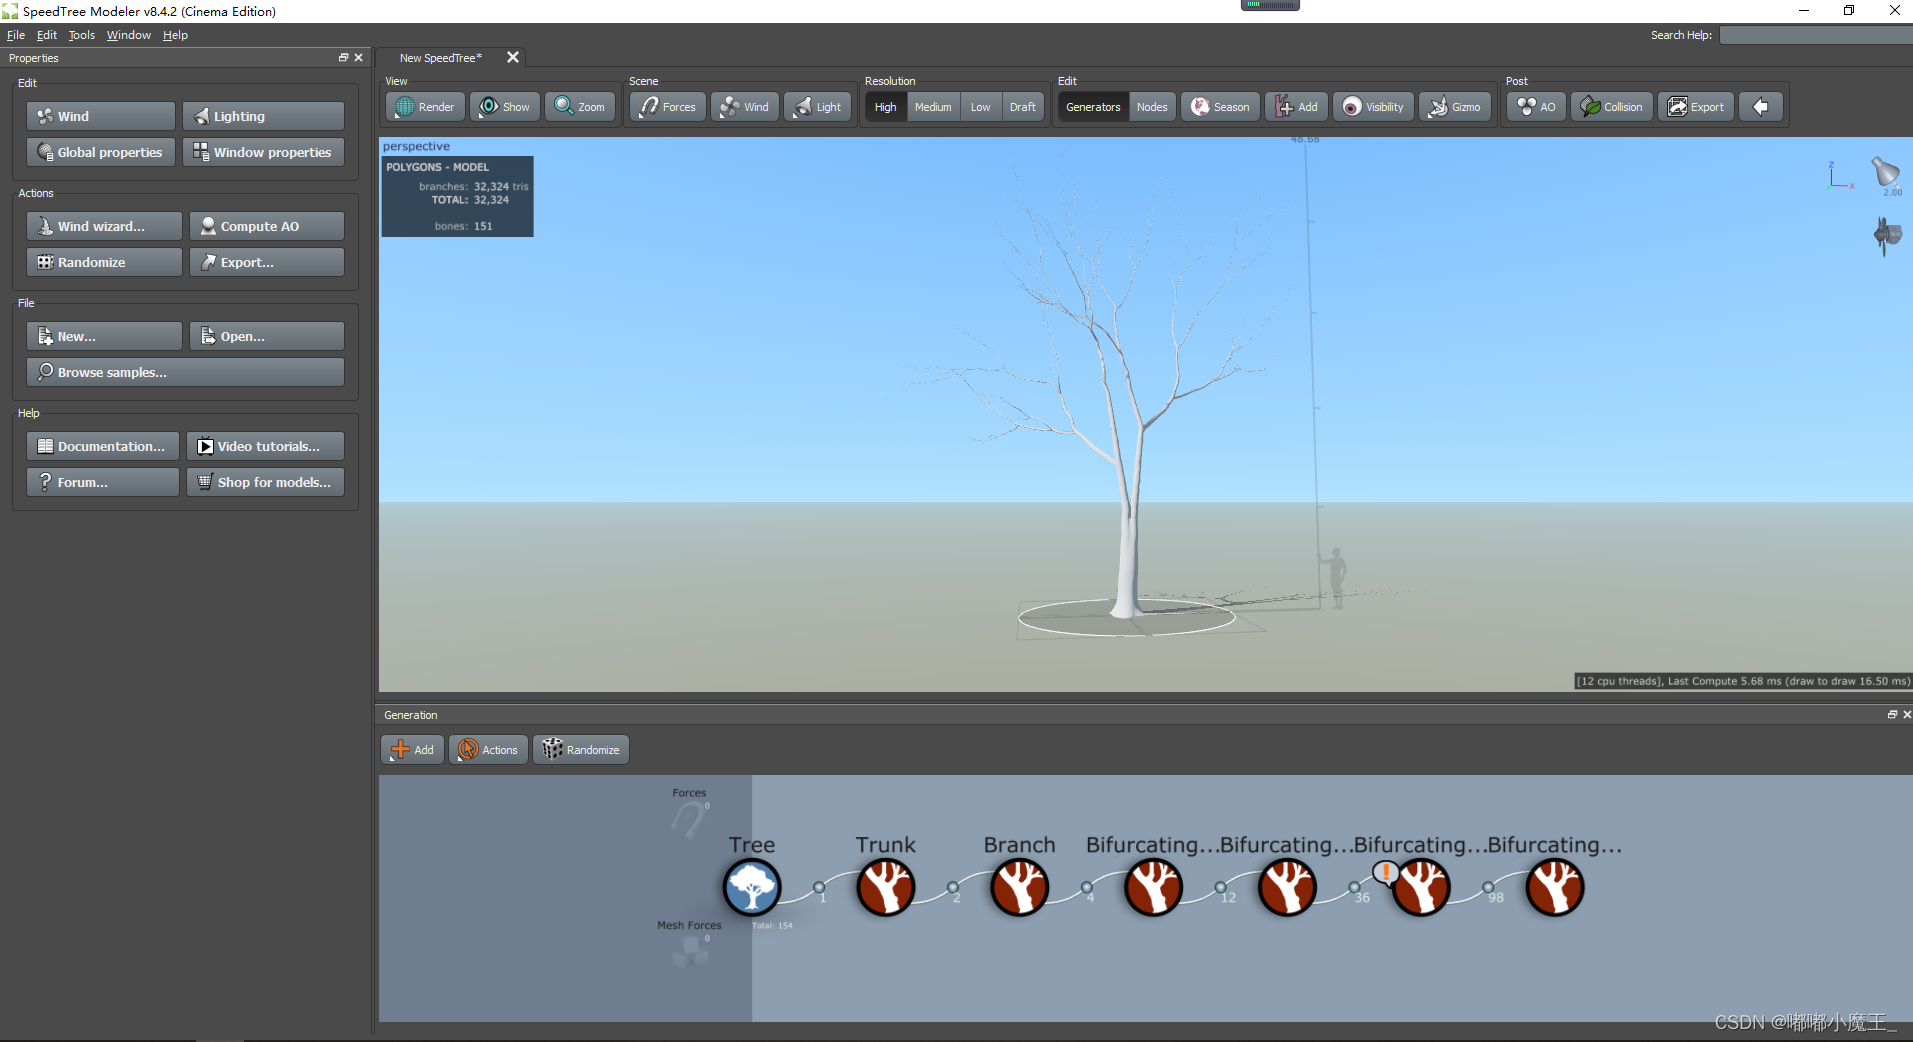1913x1042 pixels.
Task: Open Video tutorials...
Action: tap(266, 446)
